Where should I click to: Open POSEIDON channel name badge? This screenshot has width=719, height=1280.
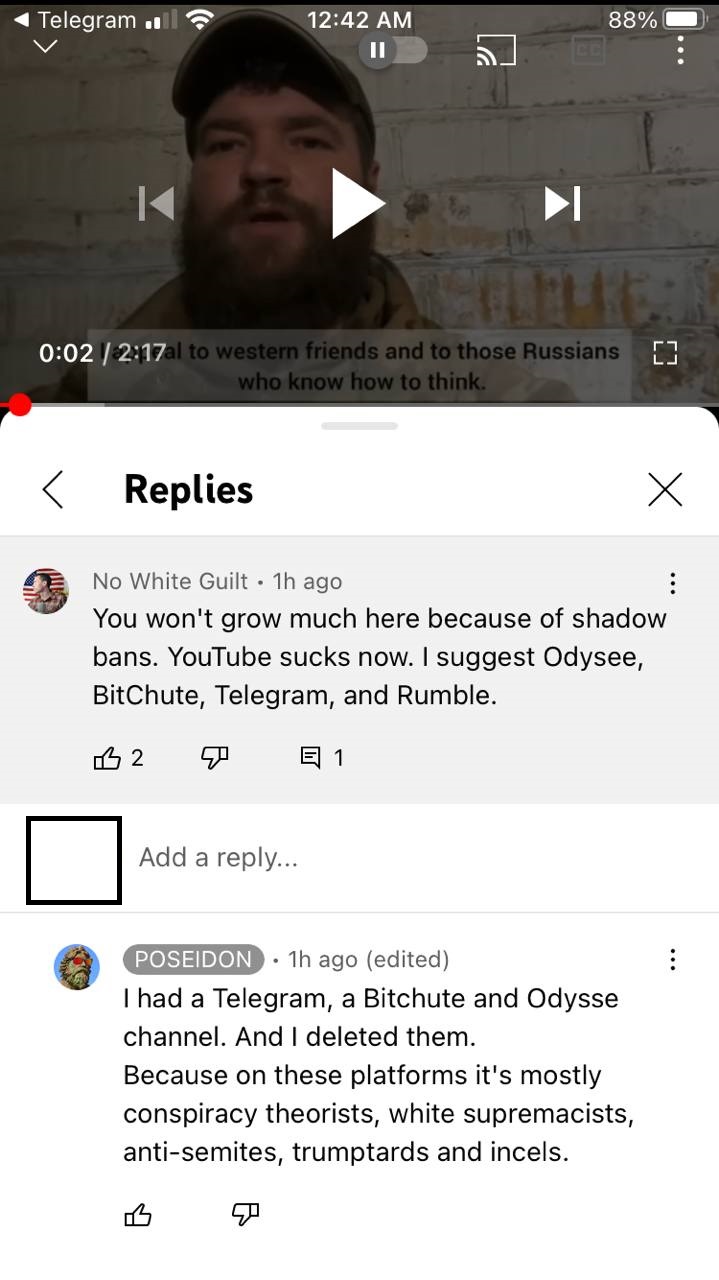click(x=193, y=959)
